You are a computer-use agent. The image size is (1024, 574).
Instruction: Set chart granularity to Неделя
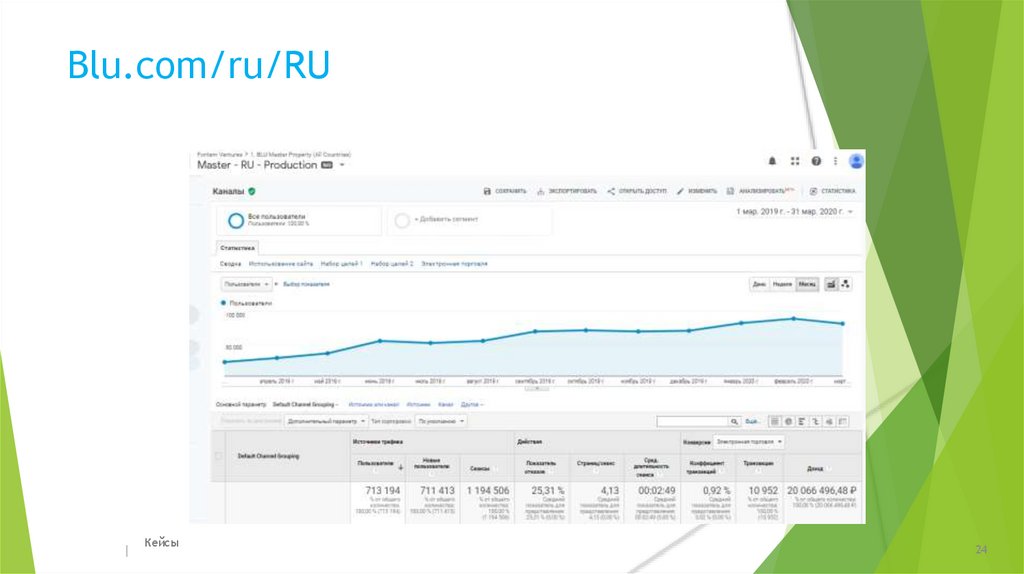click(782, 284)
